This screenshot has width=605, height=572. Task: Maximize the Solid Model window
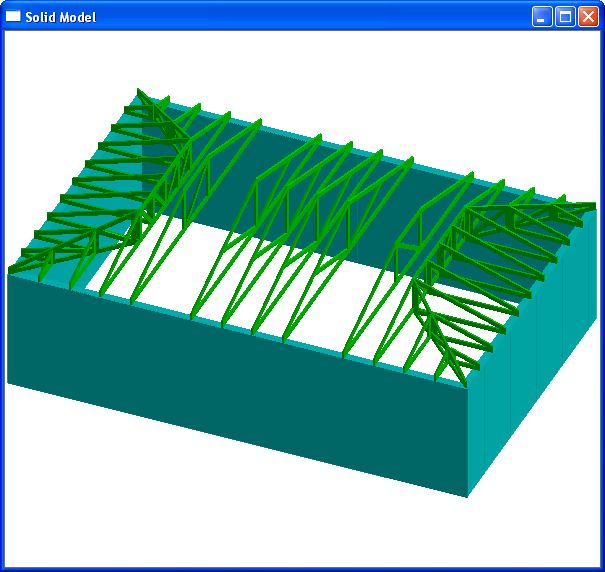click(x=565, y=16)
